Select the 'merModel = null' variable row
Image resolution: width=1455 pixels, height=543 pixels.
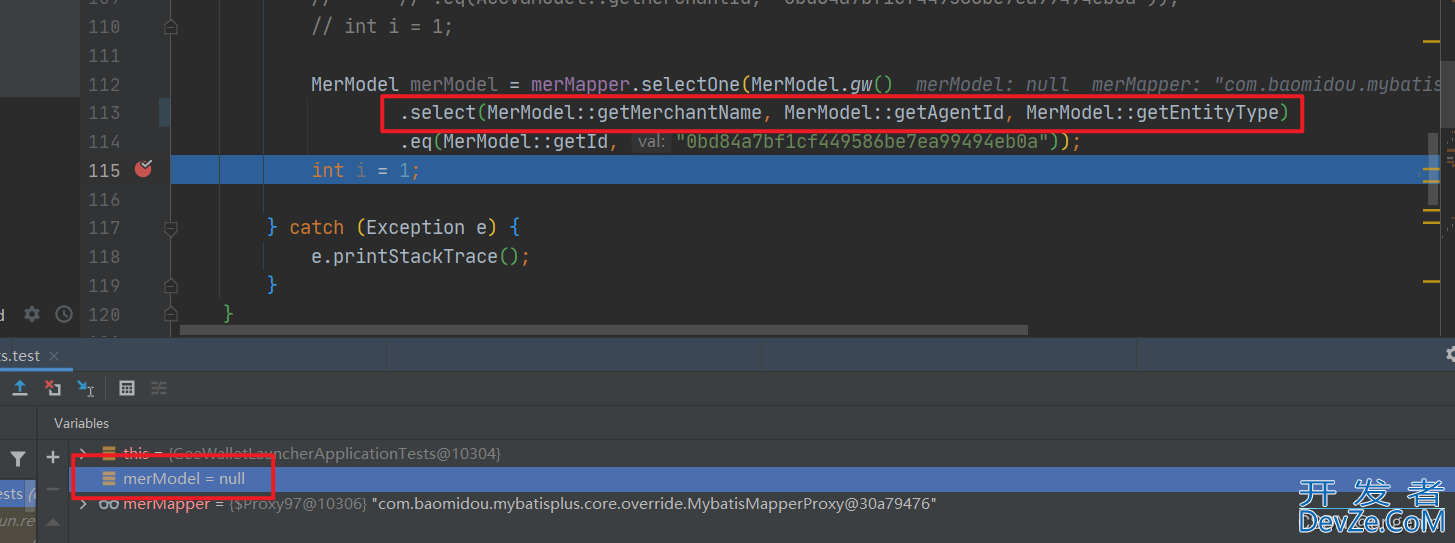pyautogui.click(x=761, y=479)
